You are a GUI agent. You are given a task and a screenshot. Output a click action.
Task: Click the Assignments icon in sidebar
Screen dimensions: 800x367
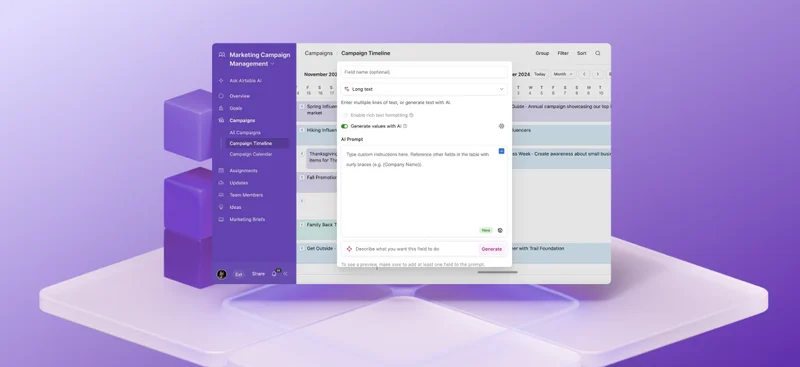221,170
